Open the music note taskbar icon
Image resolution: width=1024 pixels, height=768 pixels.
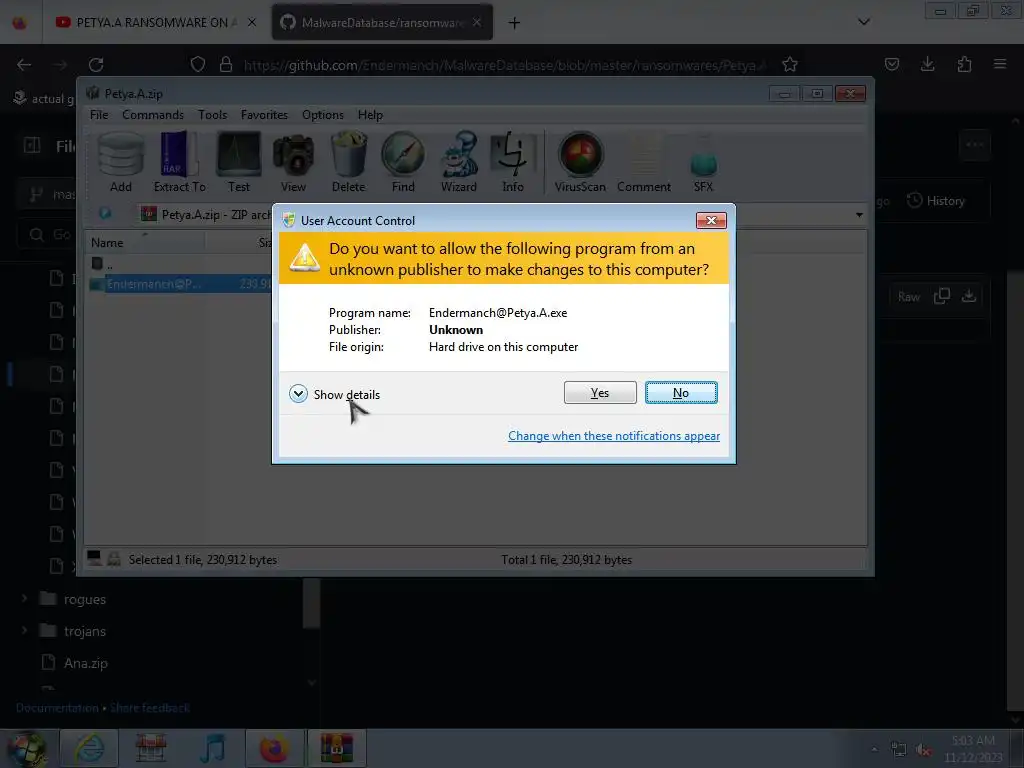coord(213,748)
